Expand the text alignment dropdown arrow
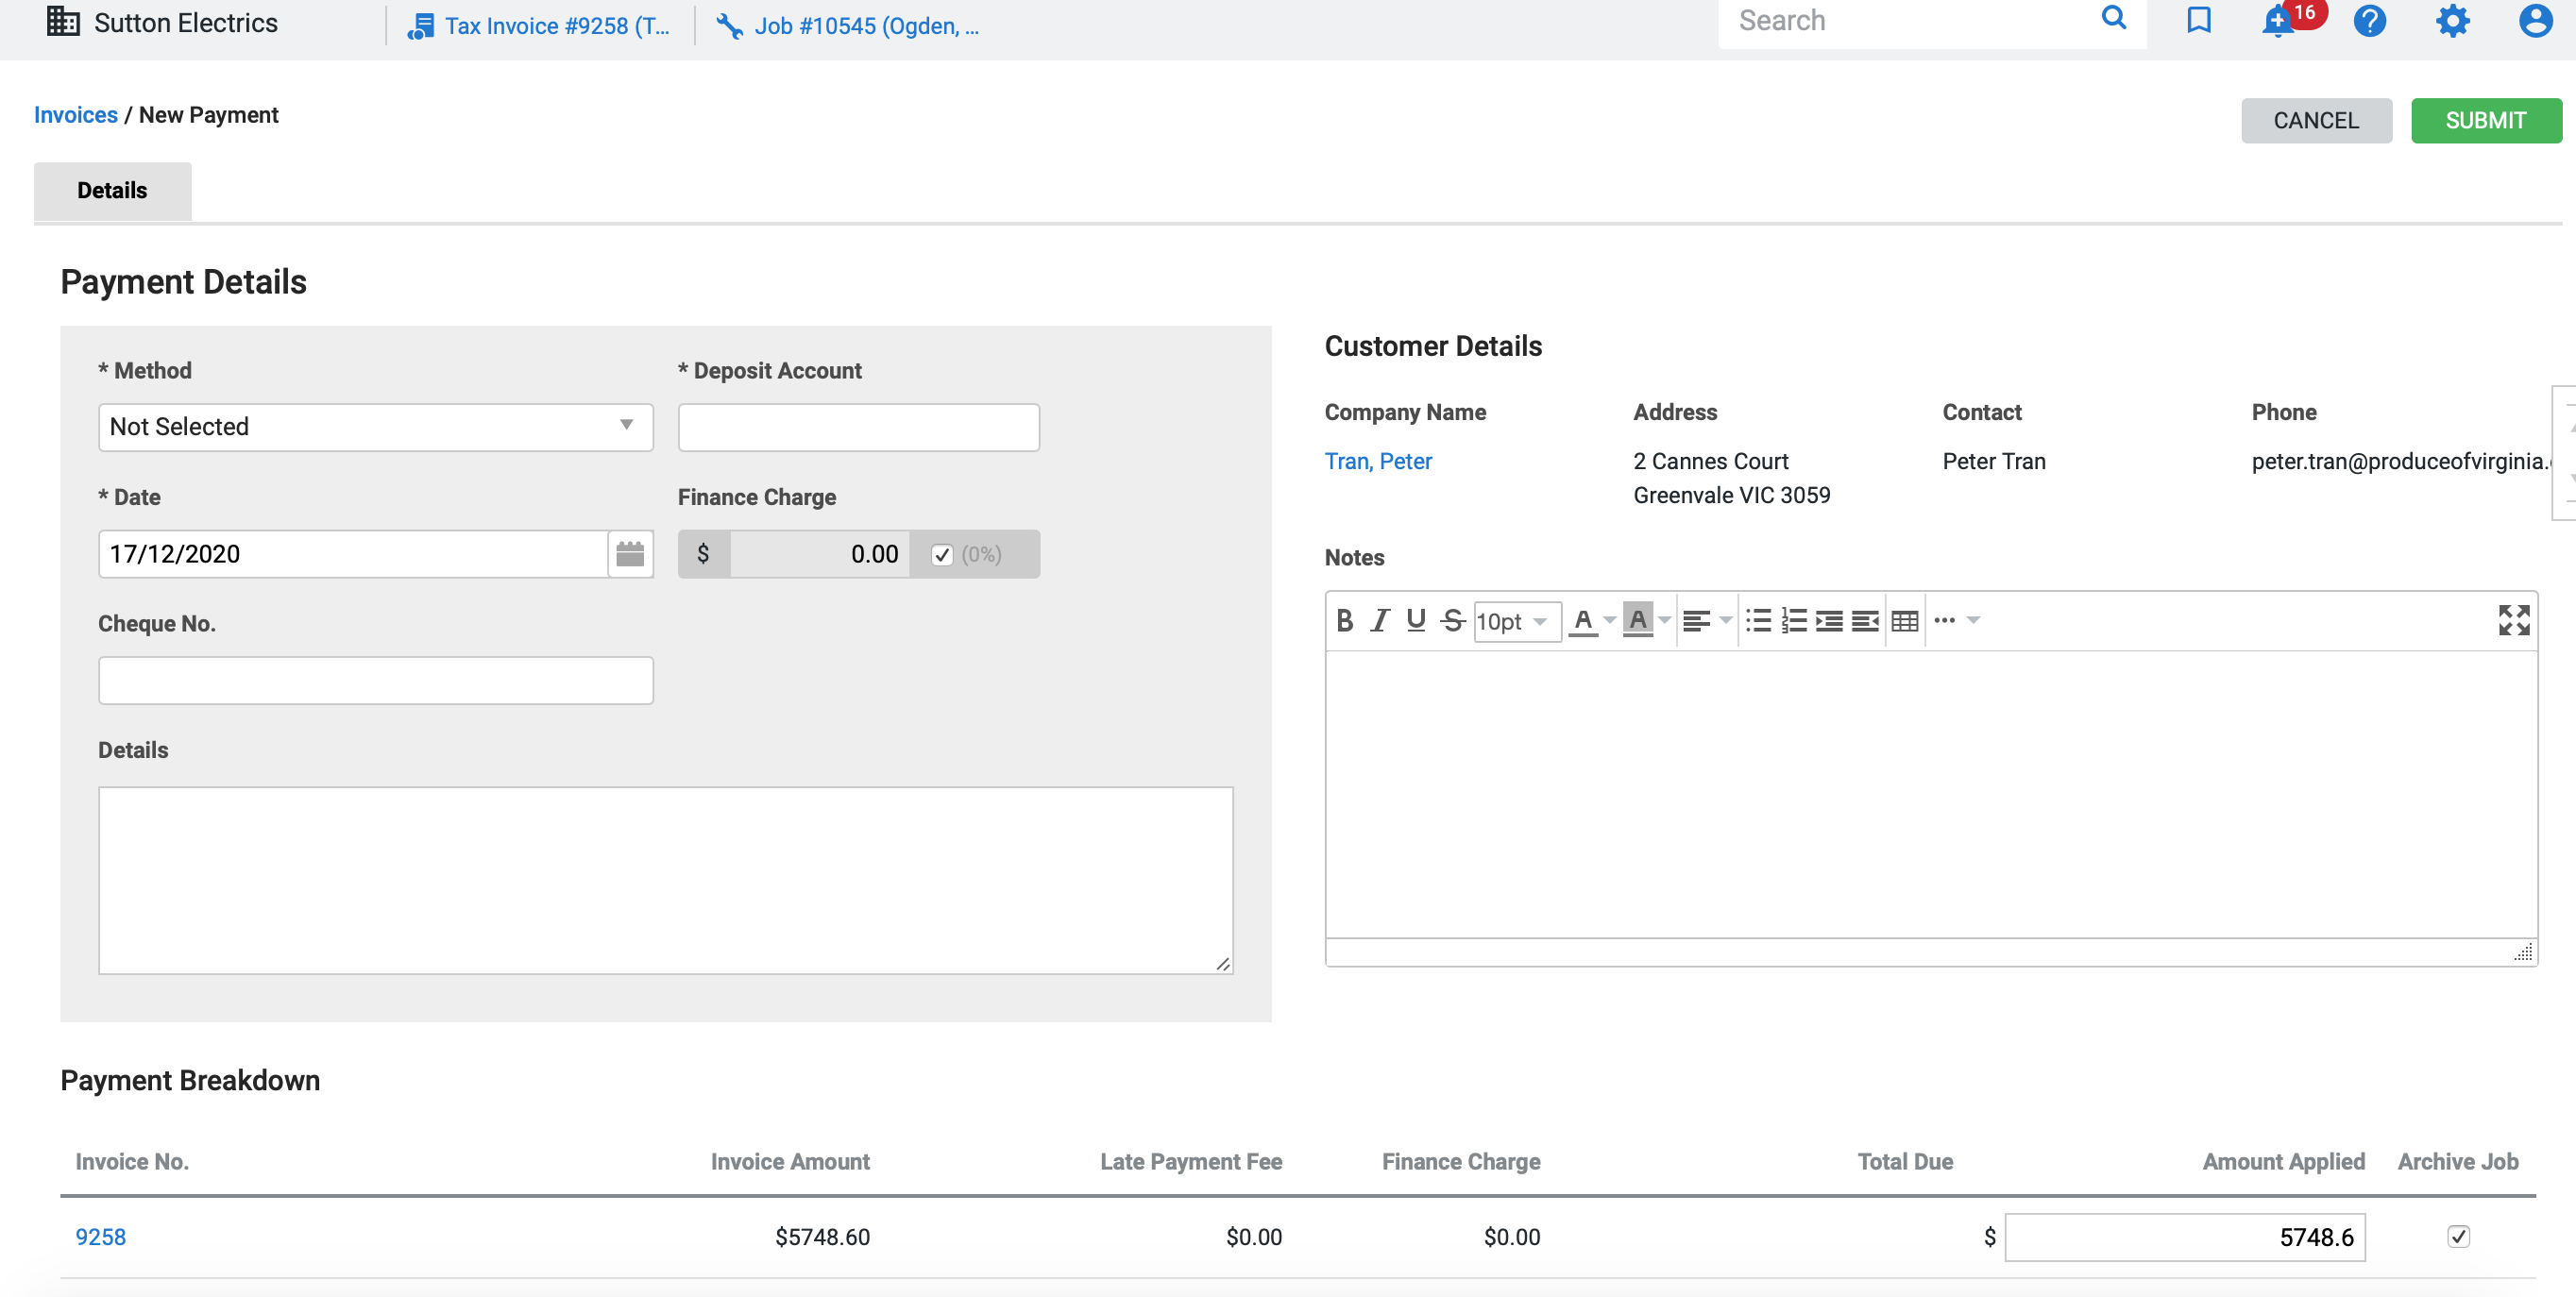The image size is (2576, 1297). pyautogui.click(x=1726, y=621)
